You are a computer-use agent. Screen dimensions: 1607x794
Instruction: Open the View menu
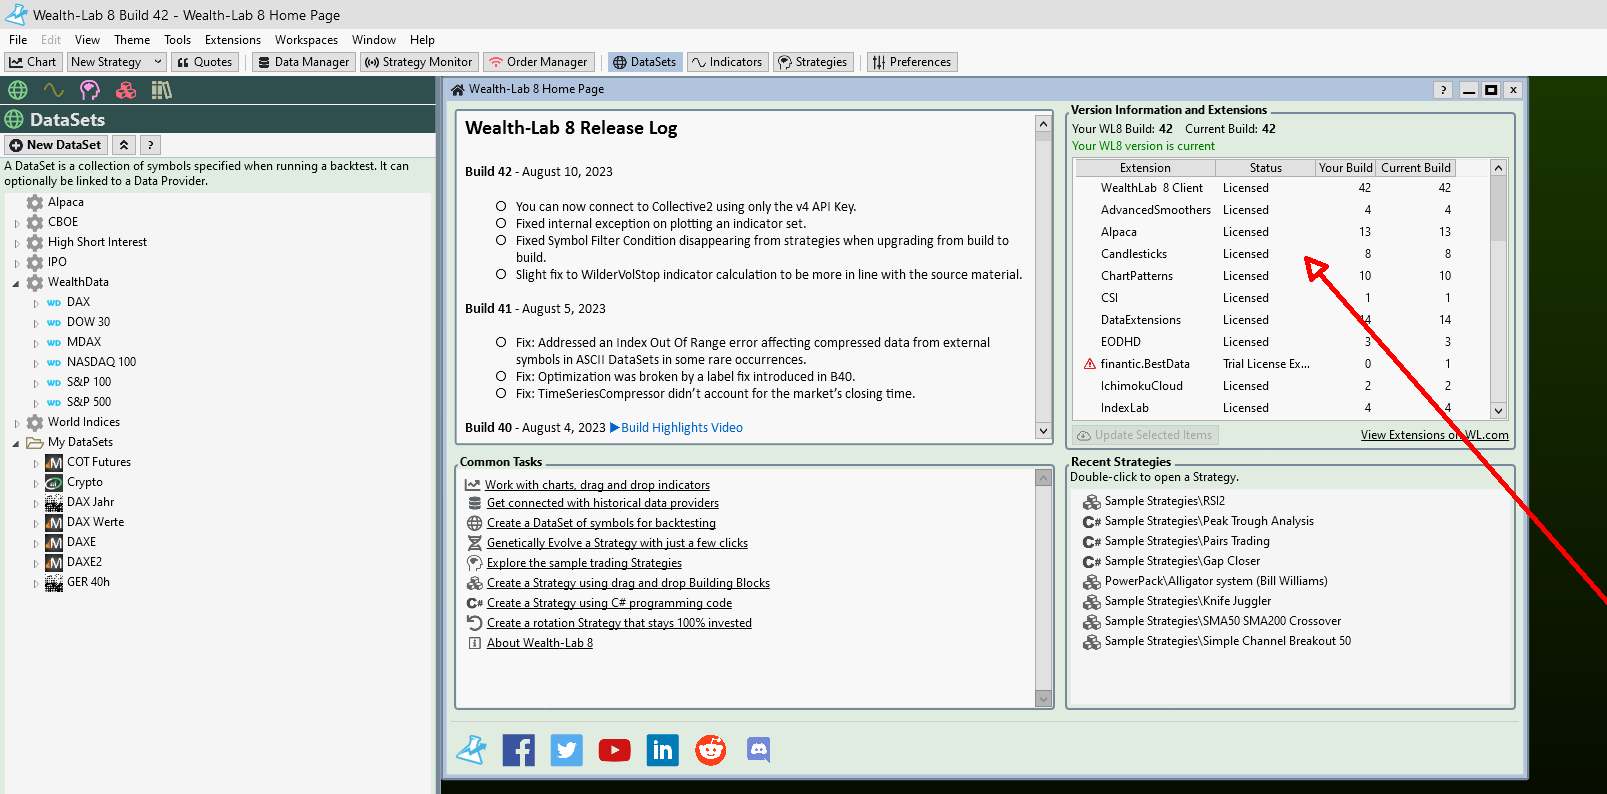(x=88, y=40)
